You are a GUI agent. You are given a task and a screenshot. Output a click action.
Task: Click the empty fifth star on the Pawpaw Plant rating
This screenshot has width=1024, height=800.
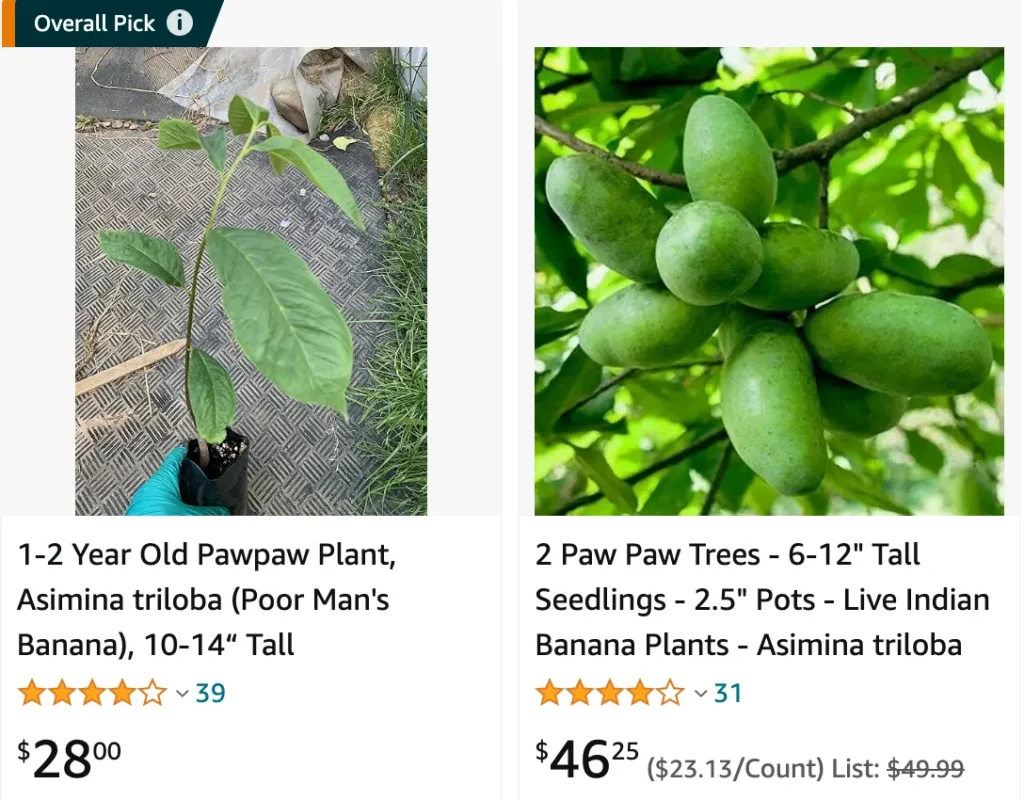[x=152, y=693]
